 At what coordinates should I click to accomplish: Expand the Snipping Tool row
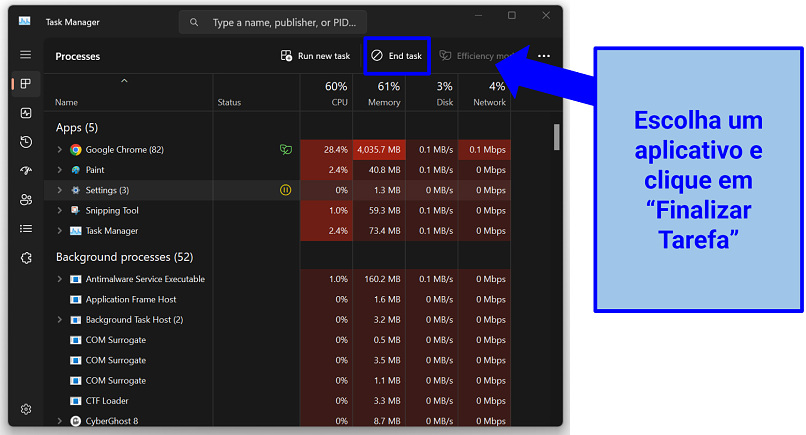click(x=60, y=210)
